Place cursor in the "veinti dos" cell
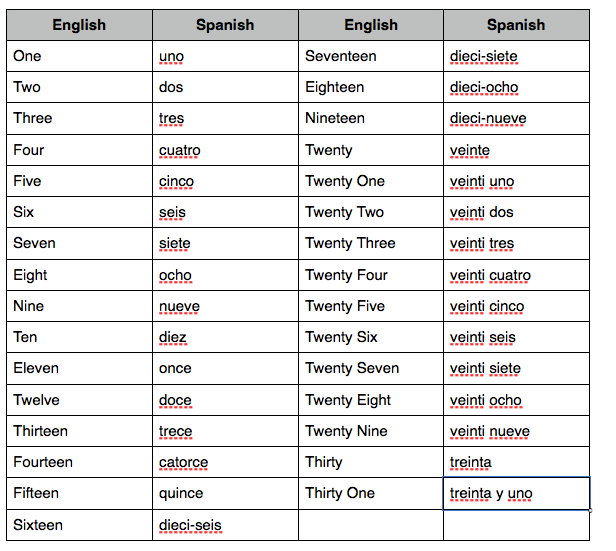 point(482,212)
